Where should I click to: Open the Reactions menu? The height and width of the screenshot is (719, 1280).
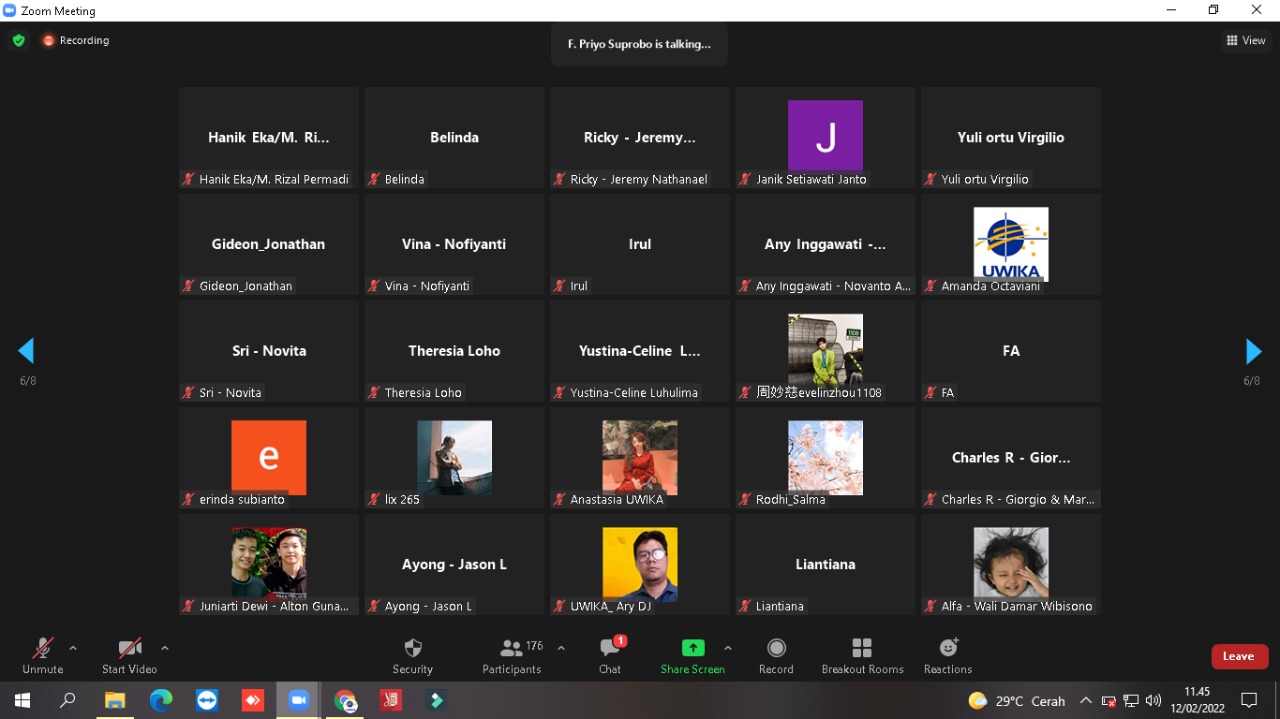point(947,656)
